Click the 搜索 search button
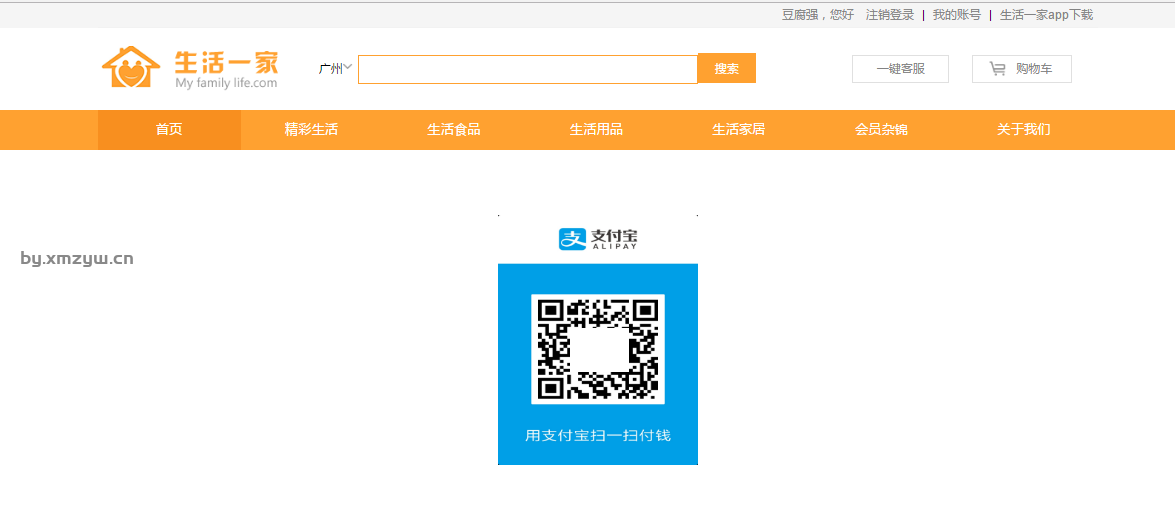 pos(726,68)
